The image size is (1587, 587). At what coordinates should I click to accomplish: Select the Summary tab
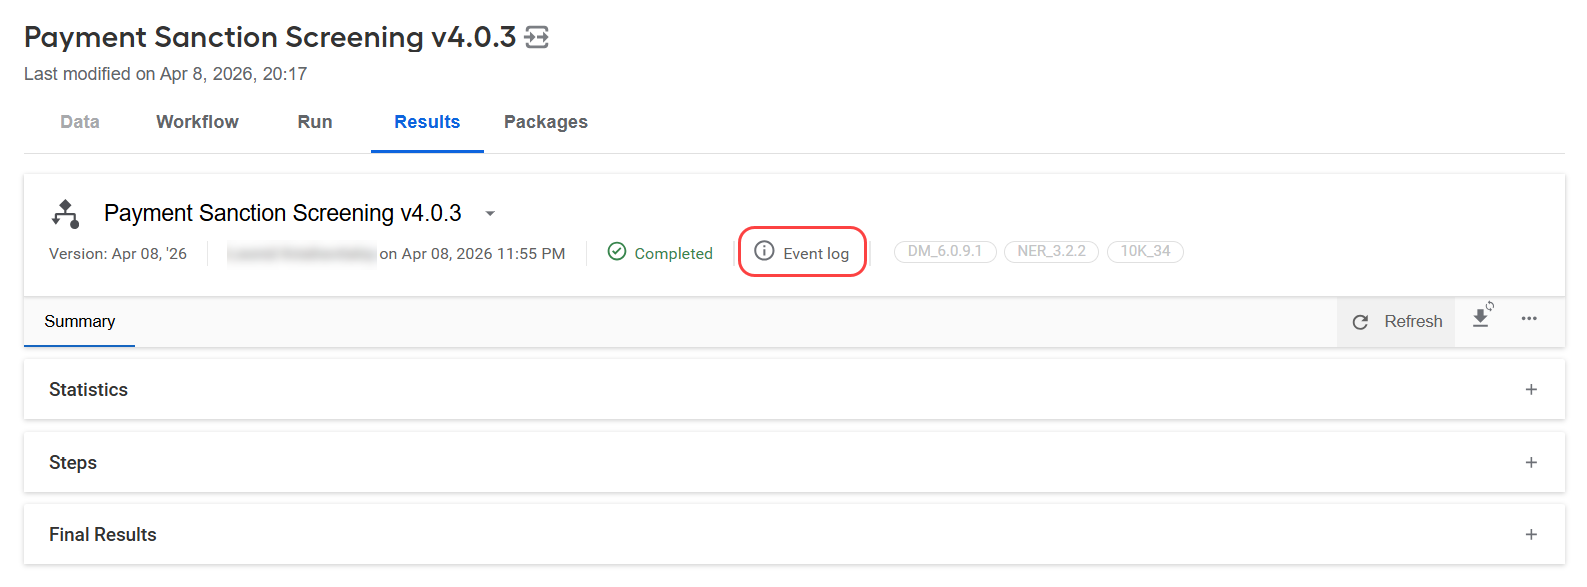tap(80, 322)
